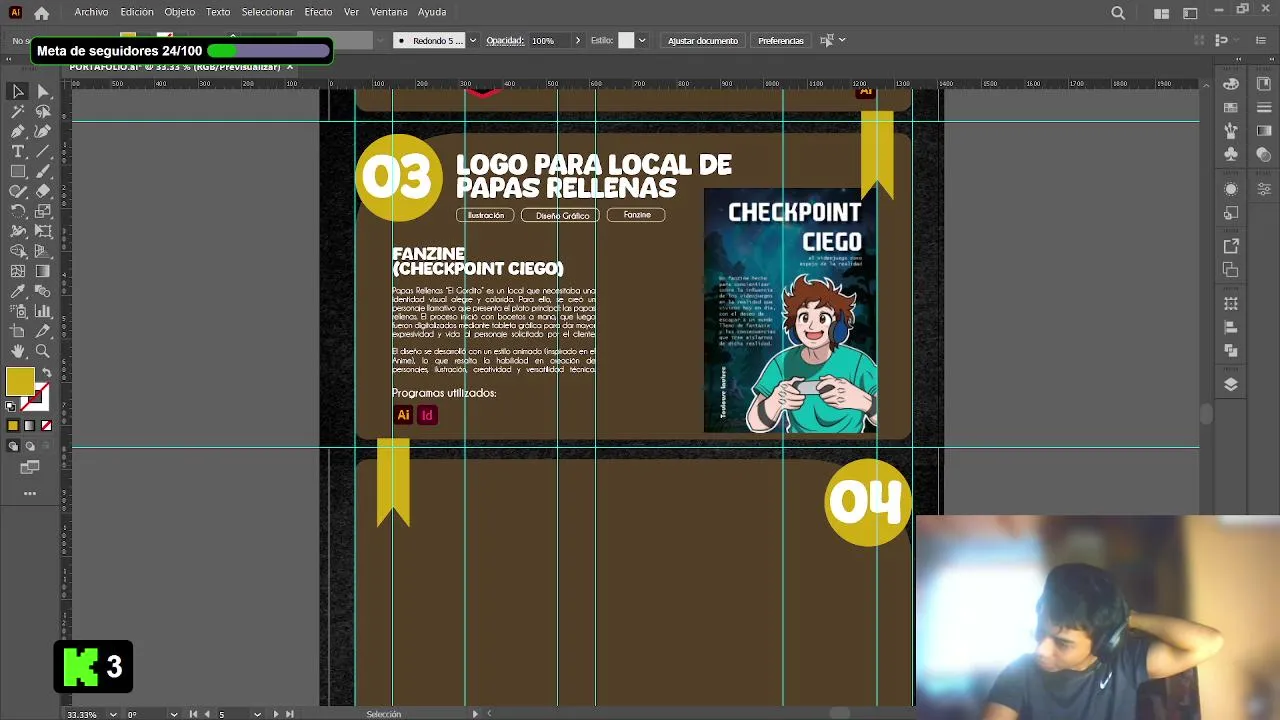Click the Ajustar documento button
Screen dimensions: 1280x720
(x=703, y=41)
